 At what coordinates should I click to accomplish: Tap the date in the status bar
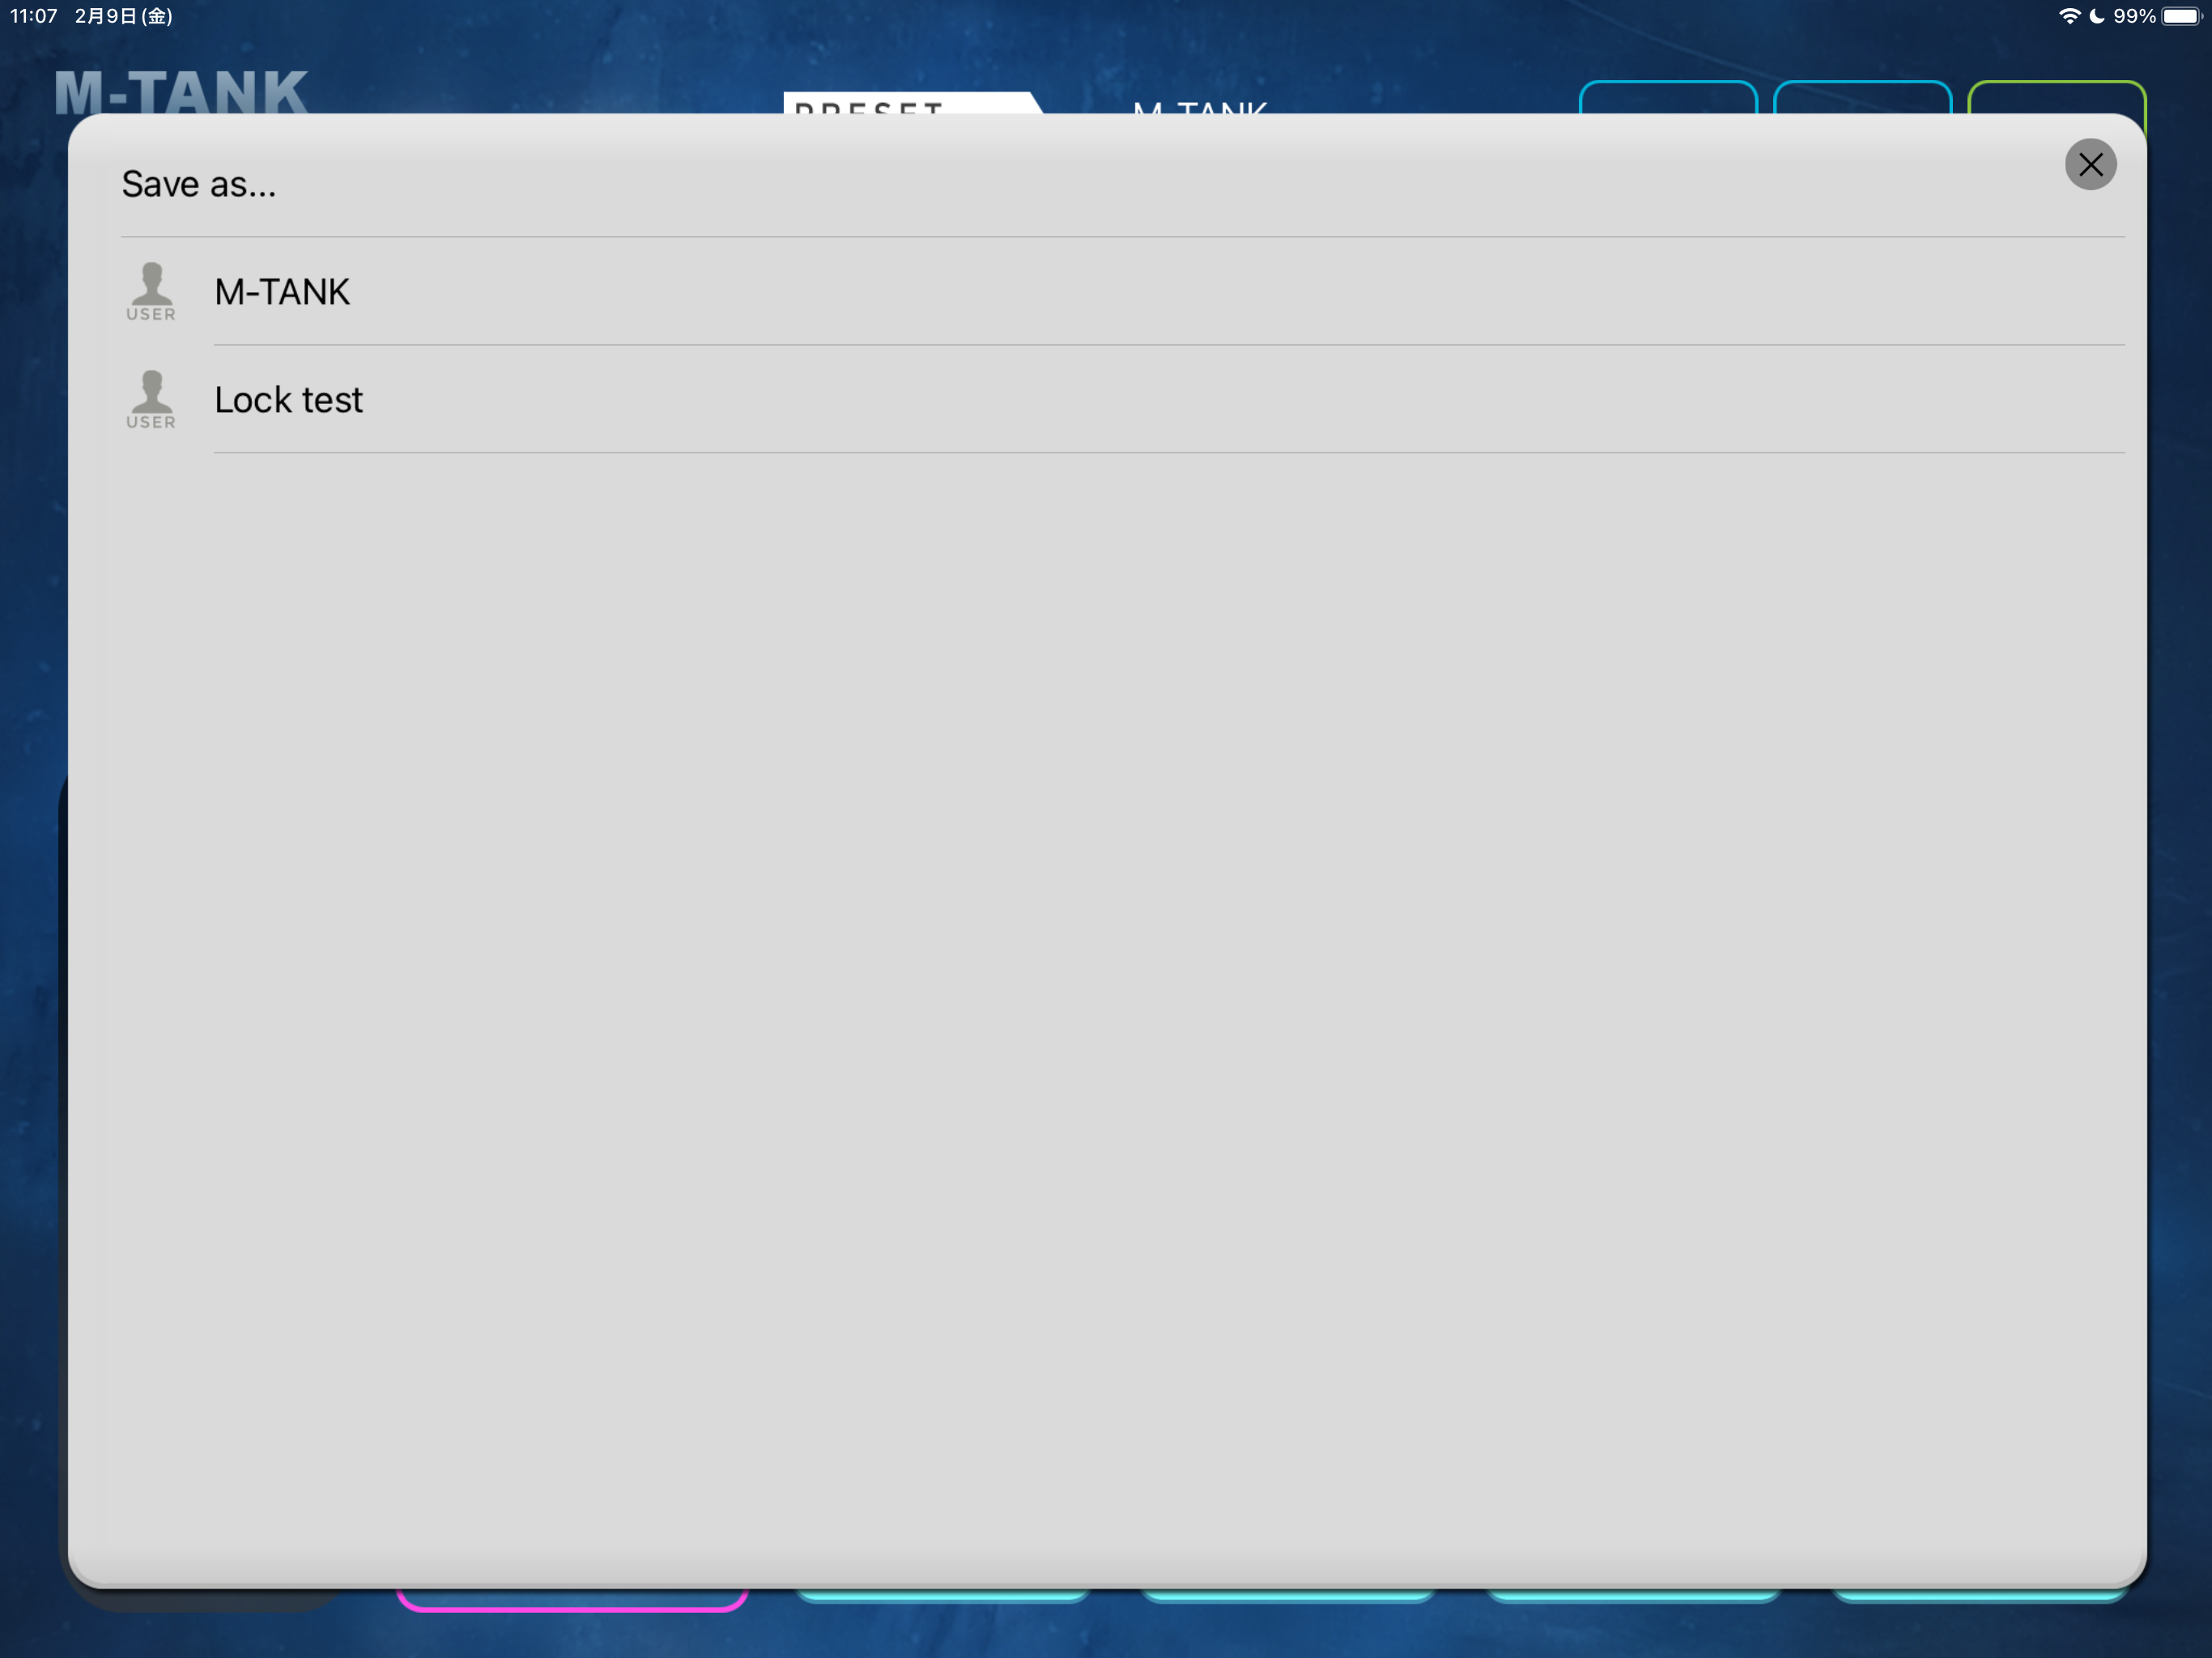point(124,16)
